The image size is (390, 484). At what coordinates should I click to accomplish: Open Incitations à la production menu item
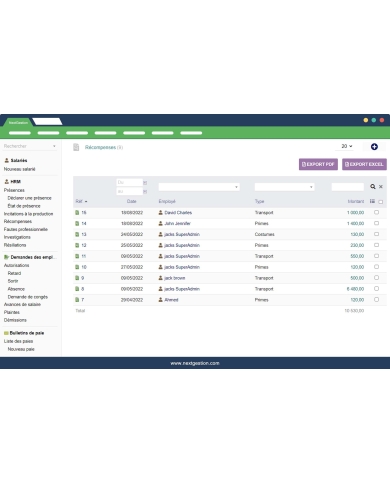pyautogui.click(x=28, y=214)
